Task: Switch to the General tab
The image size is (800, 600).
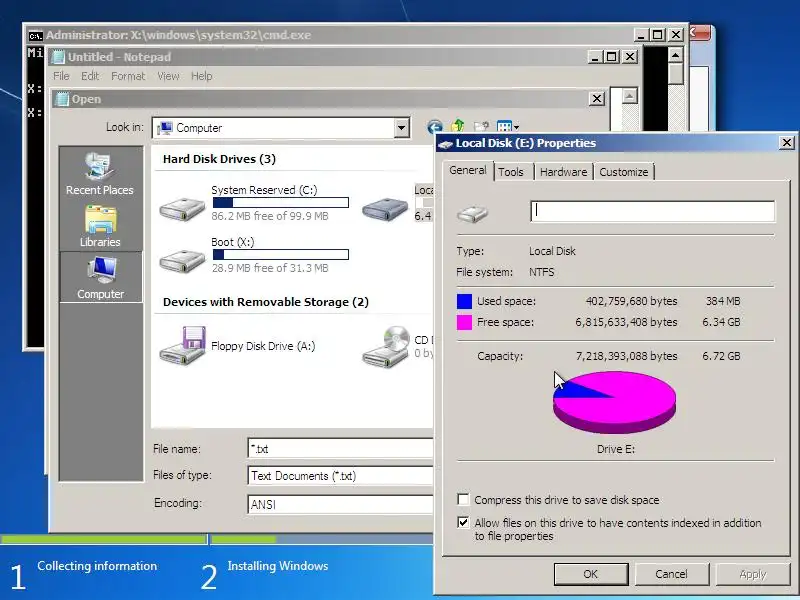Action: (468, 170)
